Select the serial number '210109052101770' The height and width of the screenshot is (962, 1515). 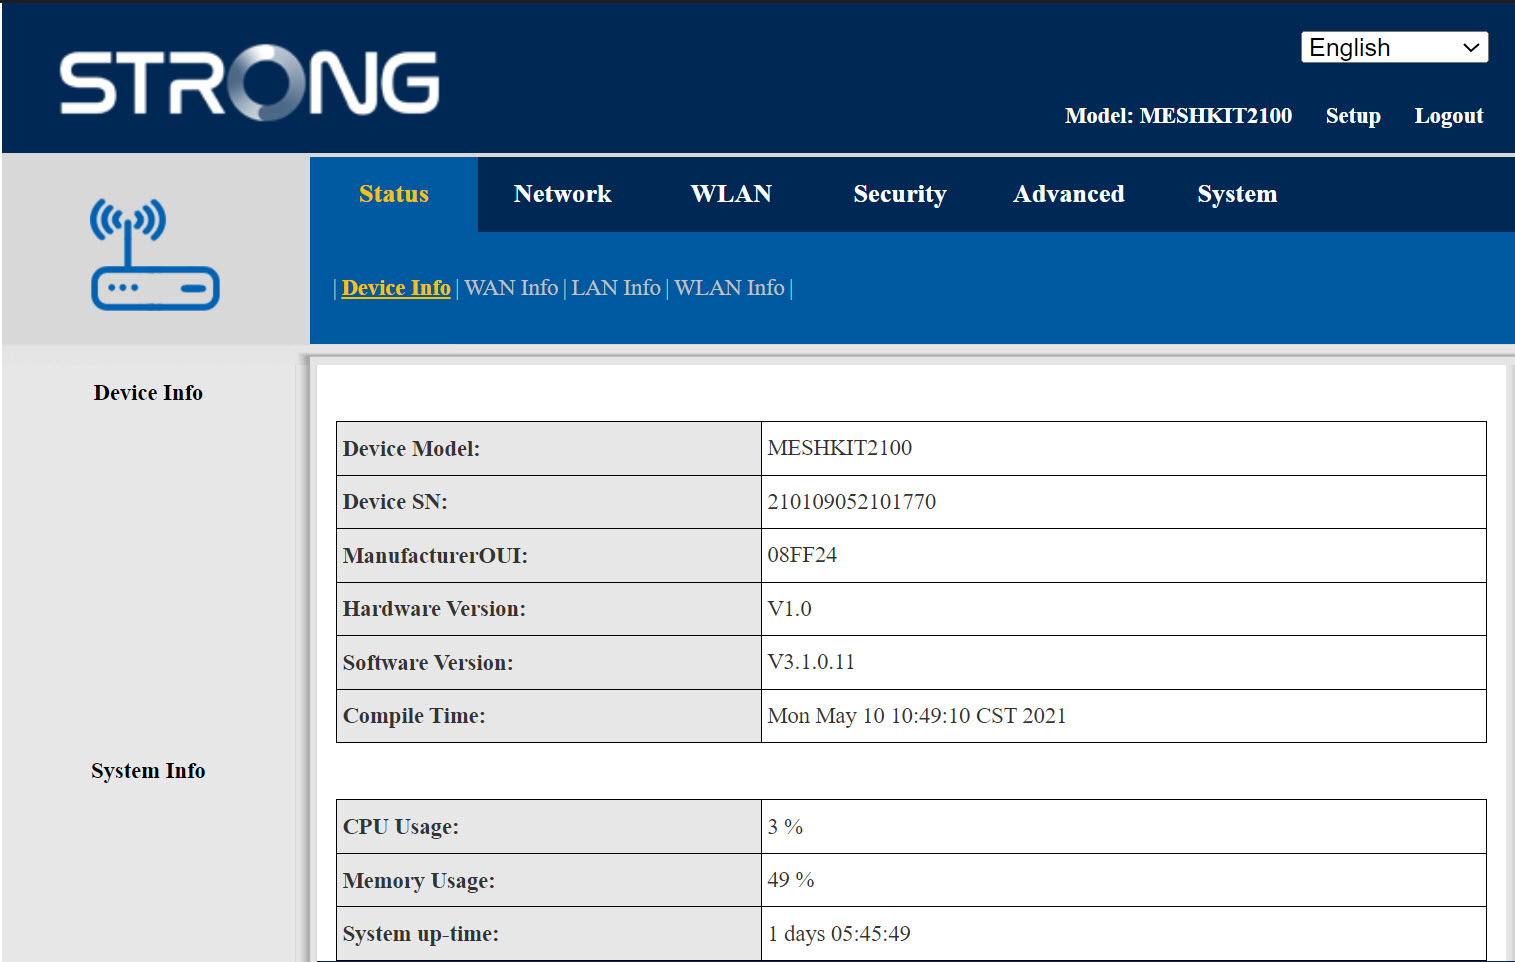(x=852, y=502)
